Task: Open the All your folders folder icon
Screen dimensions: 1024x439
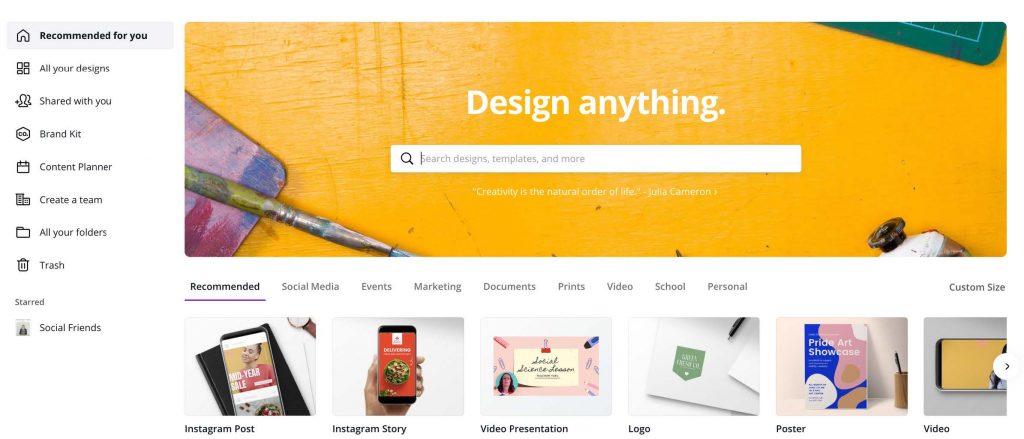Action: [23, 232]
